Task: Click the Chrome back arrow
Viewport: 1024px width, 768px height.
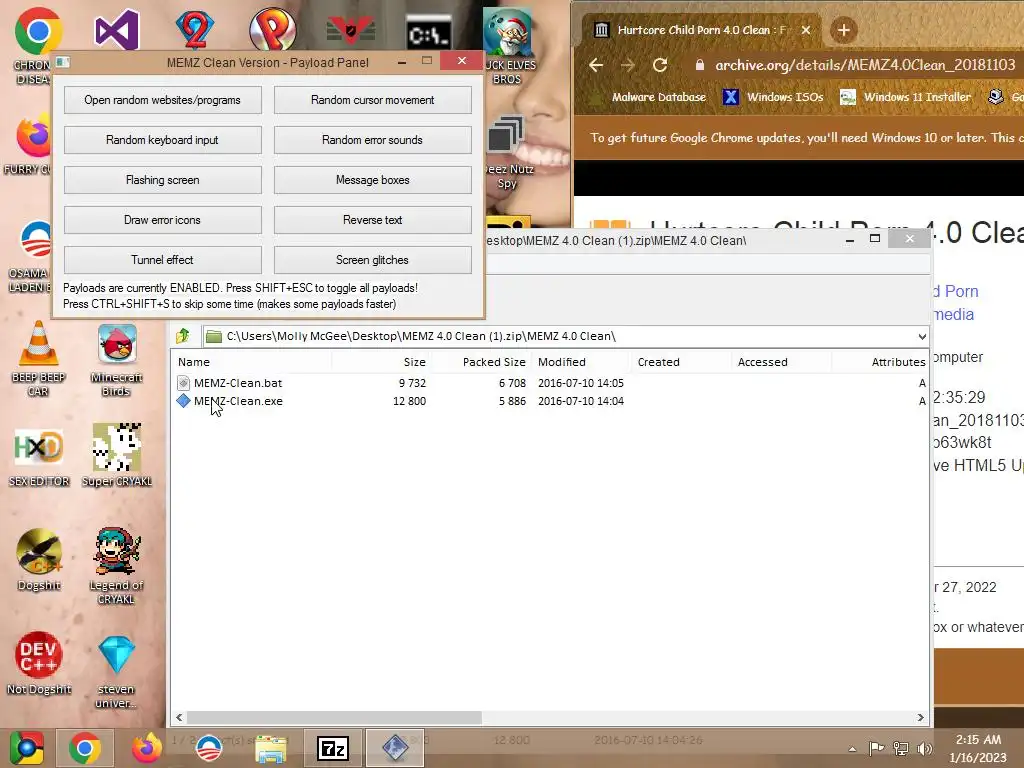Action: coord(596,65)
